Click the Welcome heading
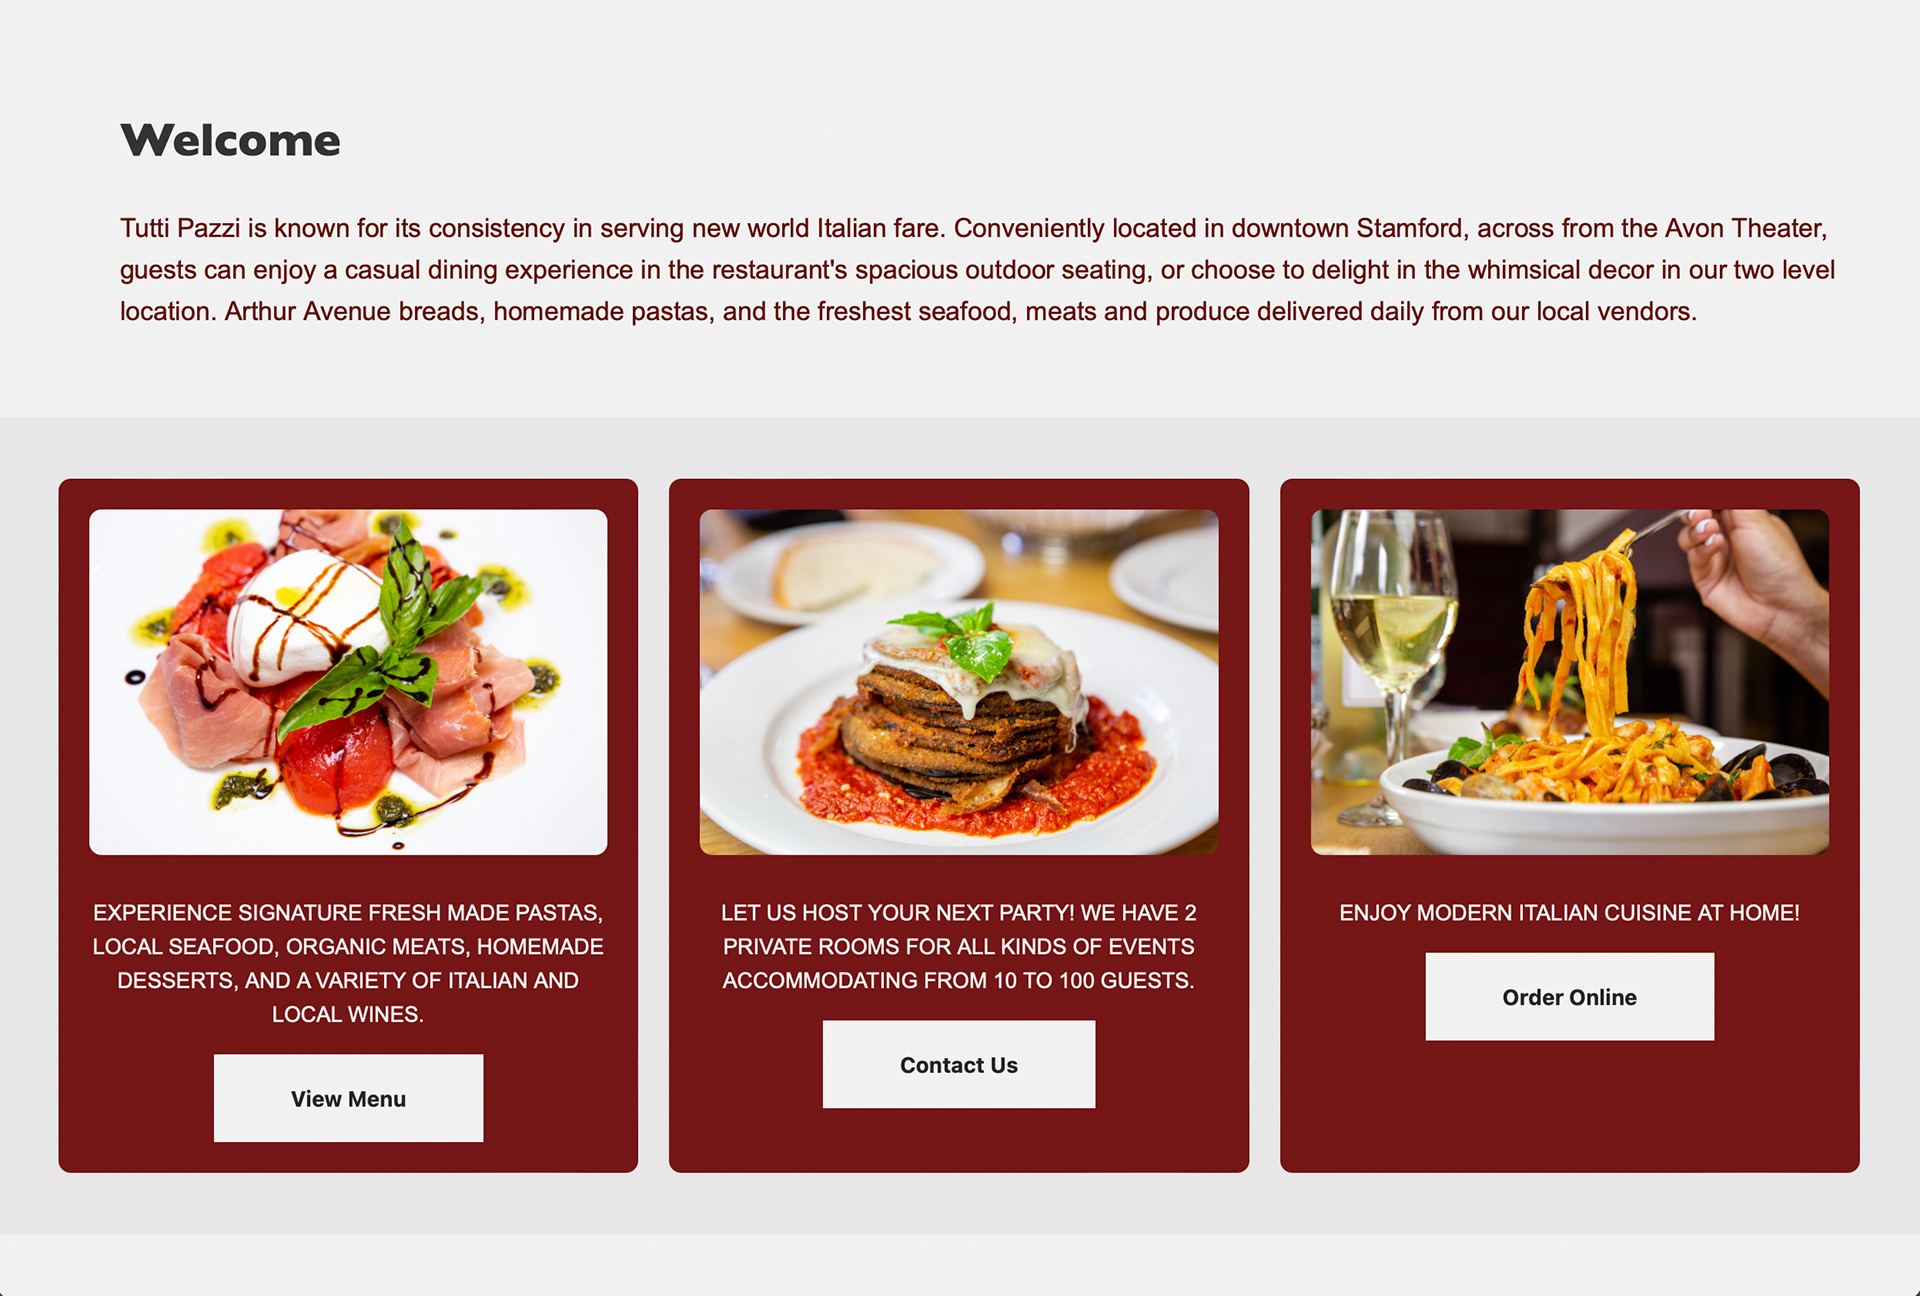Image resolution: width=1920 pixels, height=1296 pixels. click(230, 140)
